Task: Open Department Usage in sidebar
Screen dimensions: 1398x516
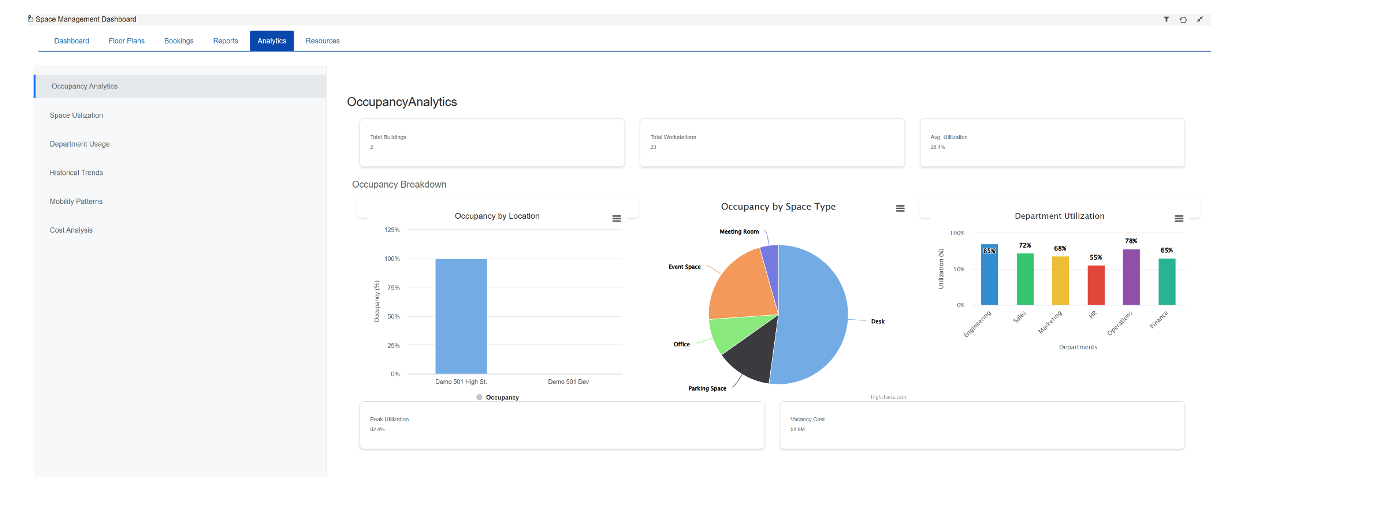Action: 80,144
